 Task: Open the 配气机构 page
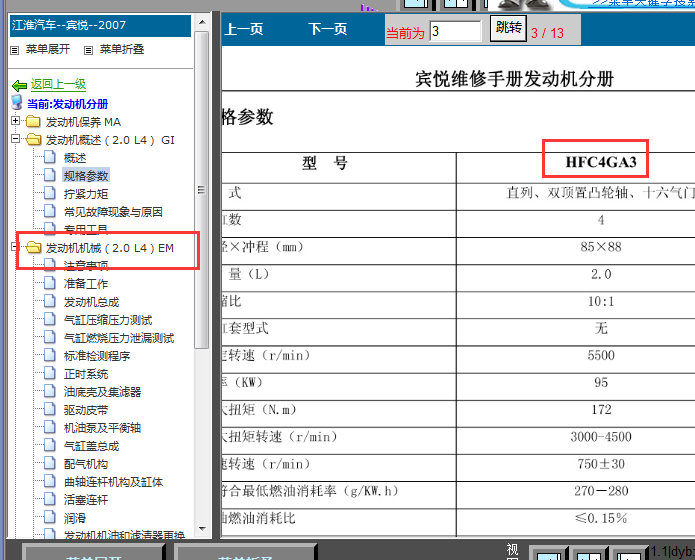pyautogui.click(x=86, y=464)
